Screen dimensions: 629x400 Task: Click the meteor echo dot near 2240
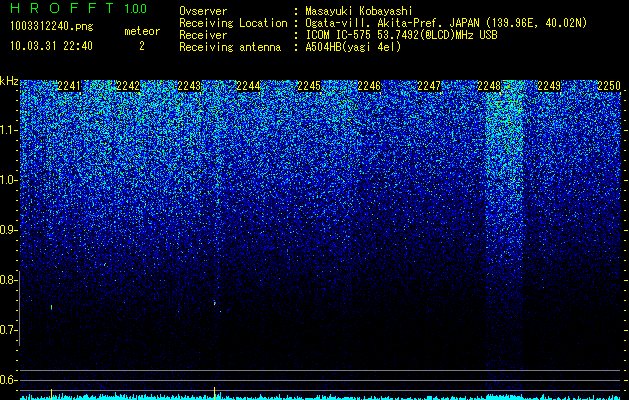pos(51,308)
